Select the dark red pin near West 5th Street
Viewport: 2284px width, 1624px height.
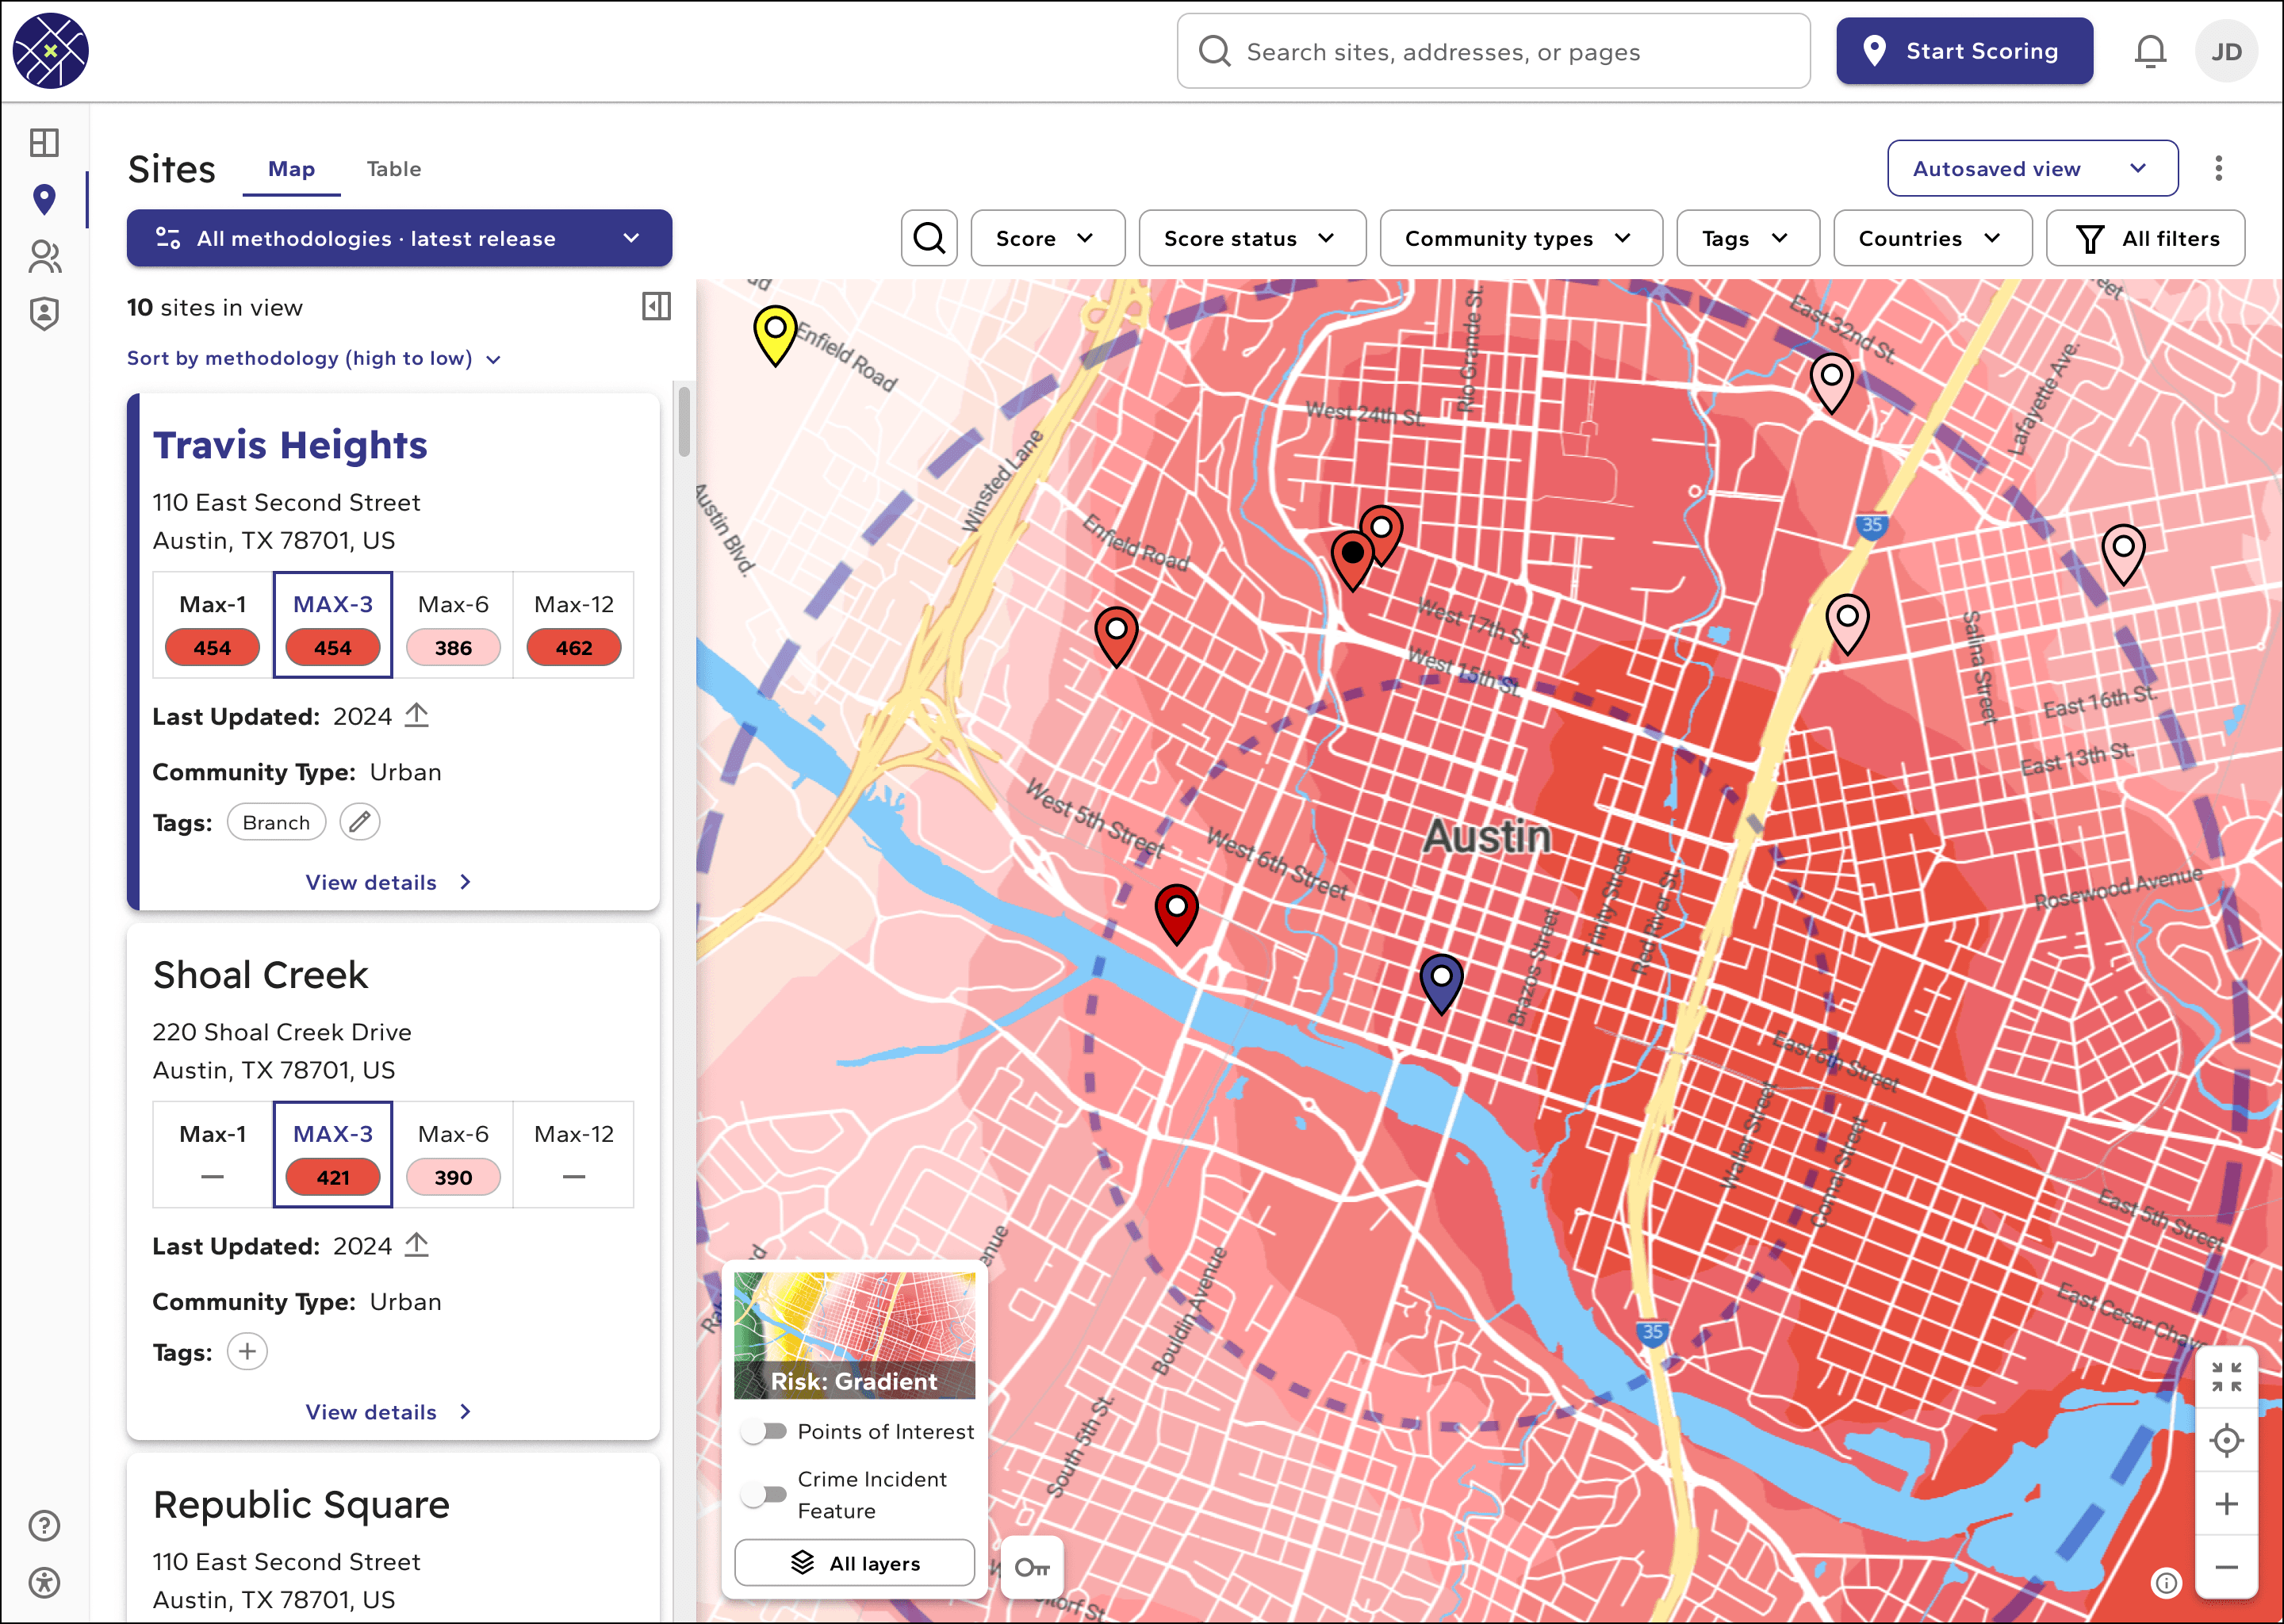tap(1177, 915)
